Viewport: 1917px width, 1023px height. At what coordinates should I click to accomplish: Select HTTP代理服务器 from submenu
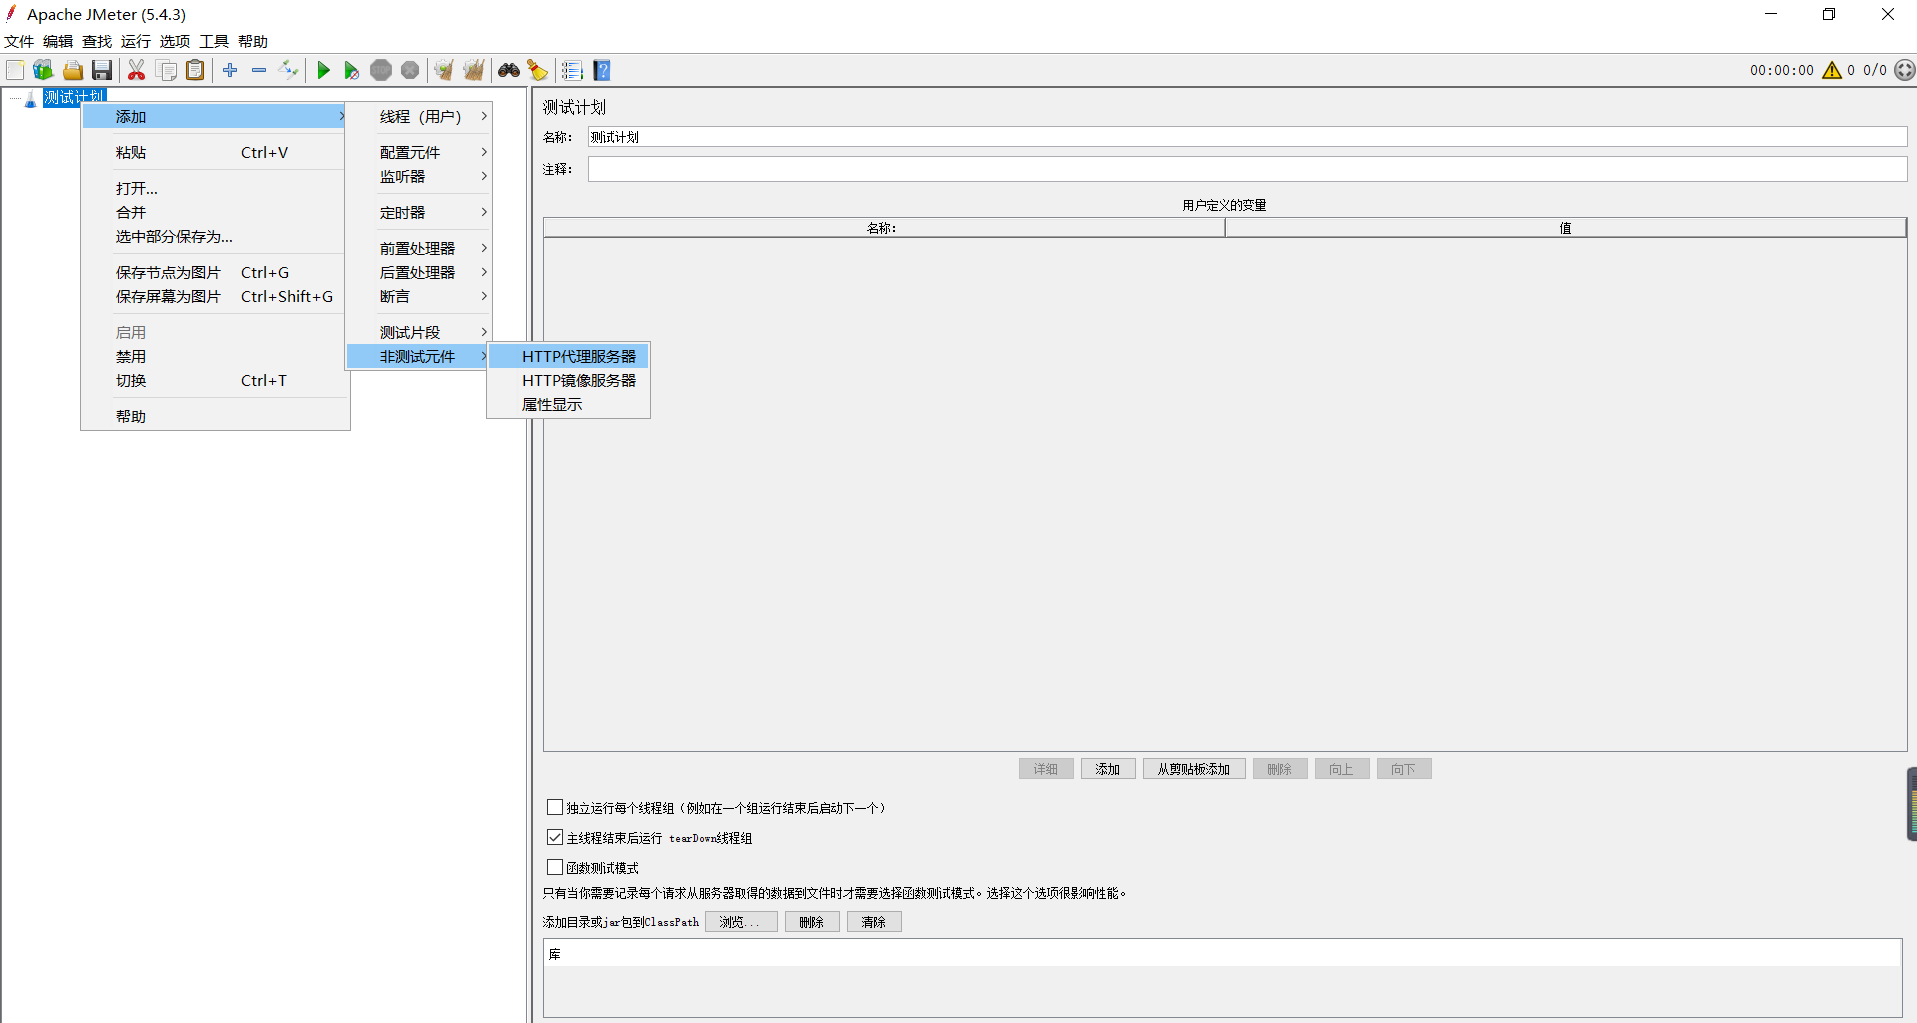568,356
